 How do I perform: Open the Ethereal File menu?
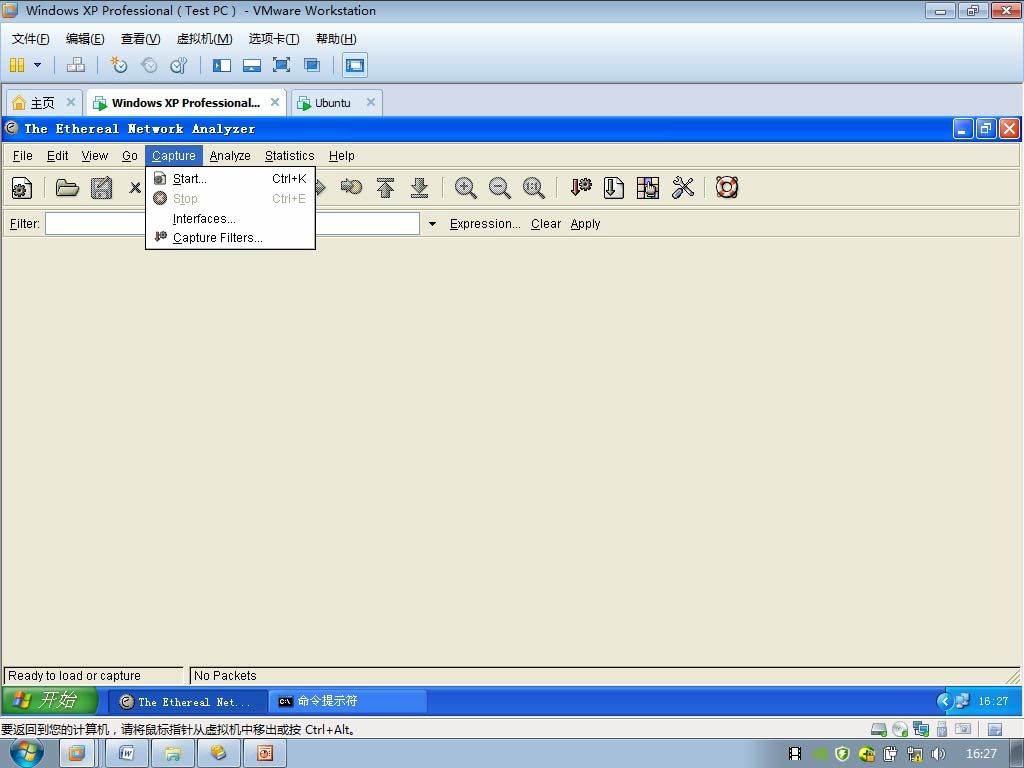[22, 155]
